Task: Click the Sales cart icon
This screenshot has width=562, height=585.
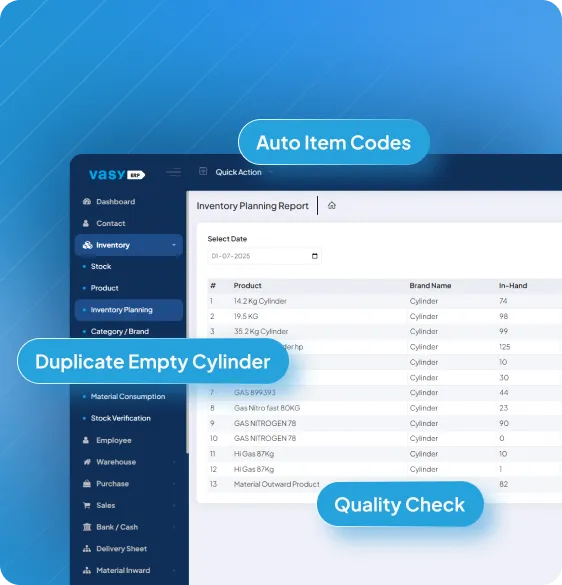Action: [87, 505]
